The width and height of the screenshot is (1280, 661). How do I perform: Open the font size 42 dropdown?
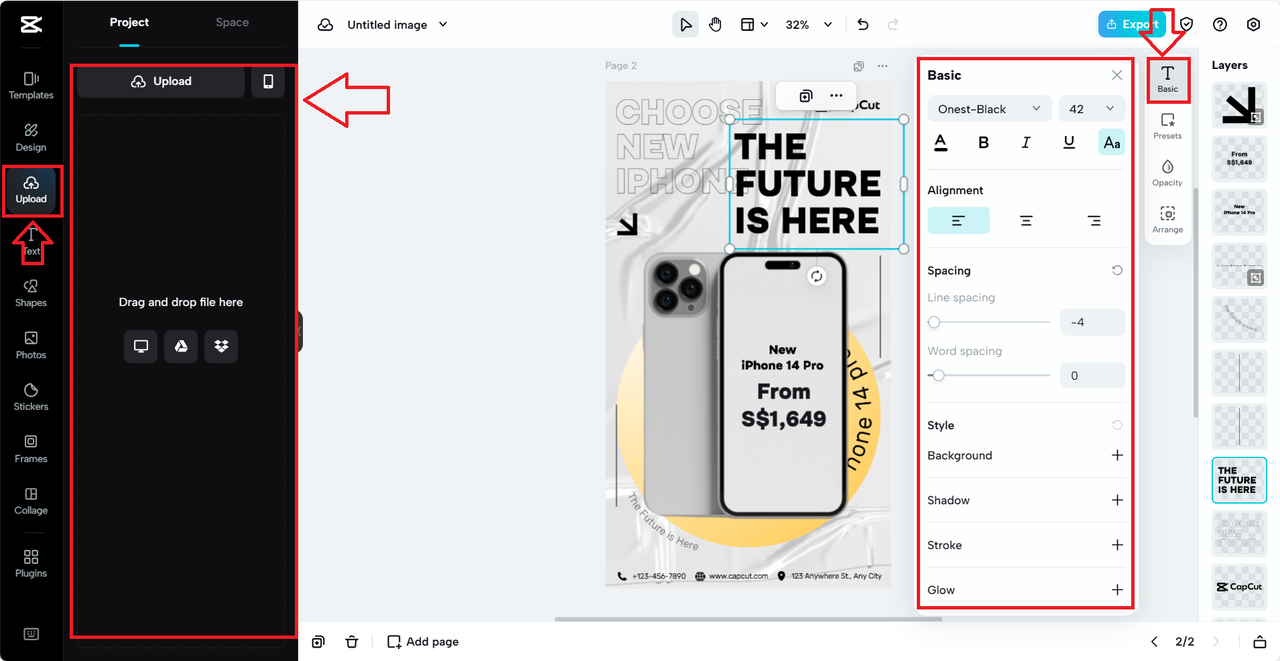click(x=1092, y=109)
